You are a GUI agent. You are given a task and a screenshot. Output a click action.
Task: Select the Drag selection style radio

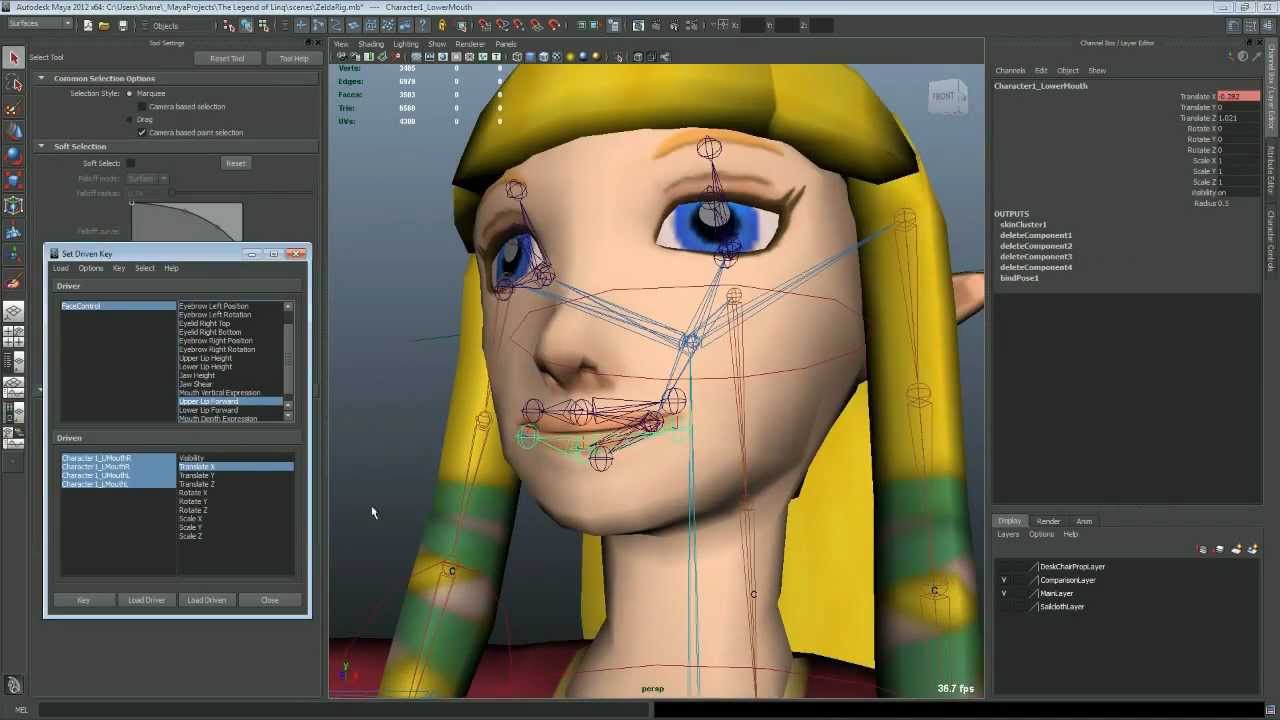(x=129, y=119)
